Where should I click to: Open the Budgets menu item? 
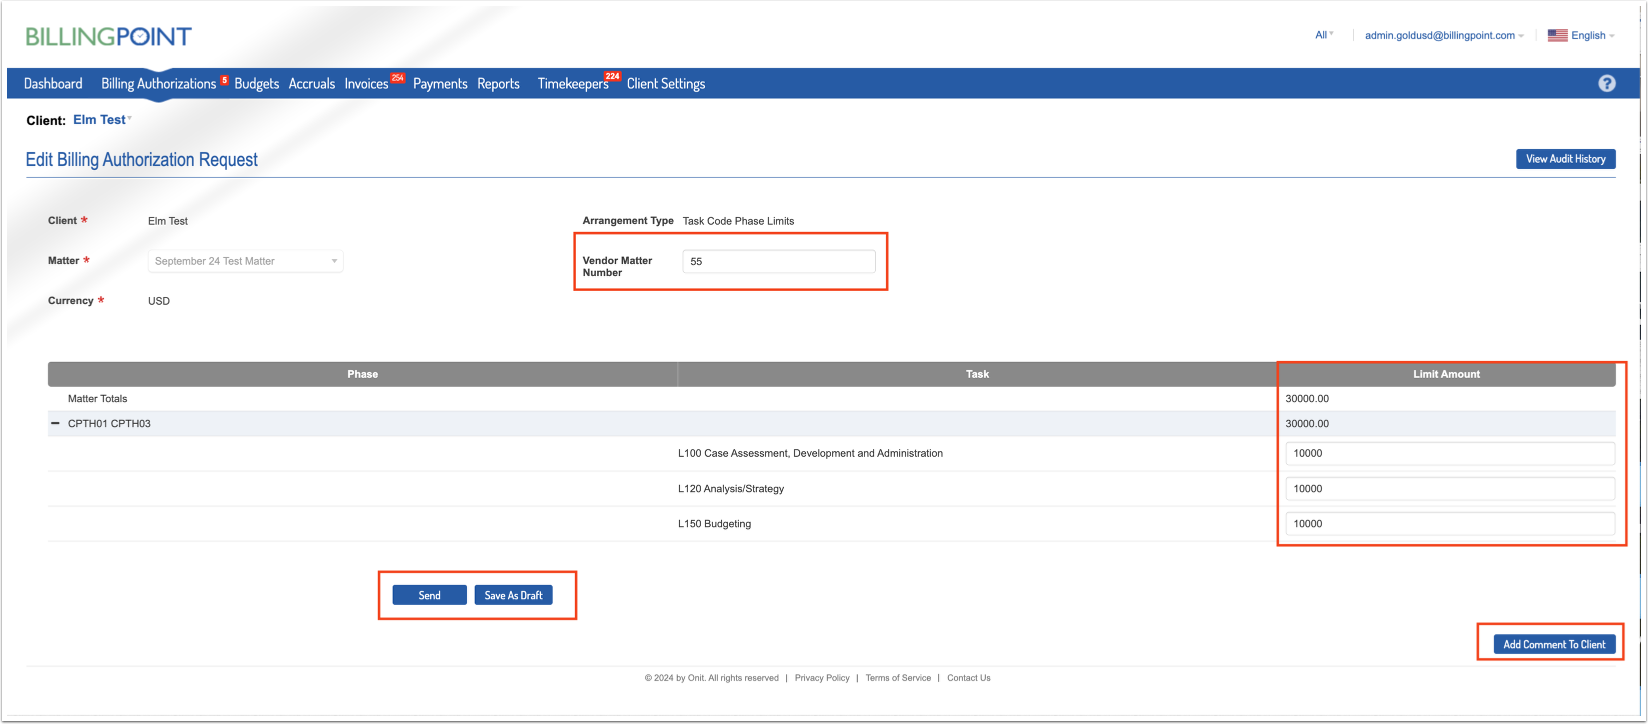coord(257,84)
